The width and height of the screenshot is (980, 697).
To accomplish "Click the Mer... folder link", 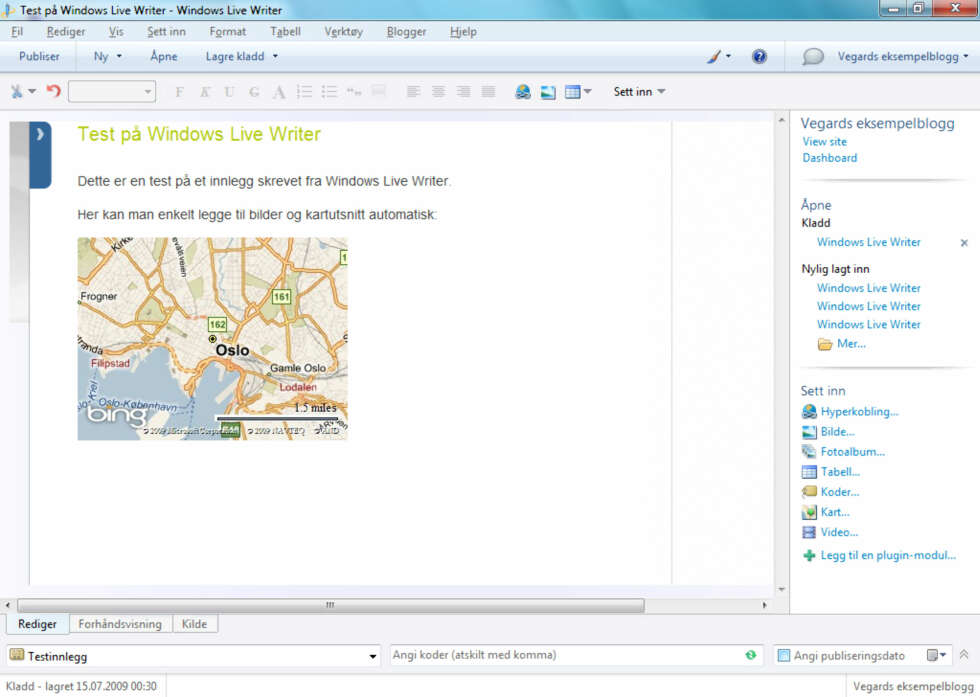I will point(842,344).
